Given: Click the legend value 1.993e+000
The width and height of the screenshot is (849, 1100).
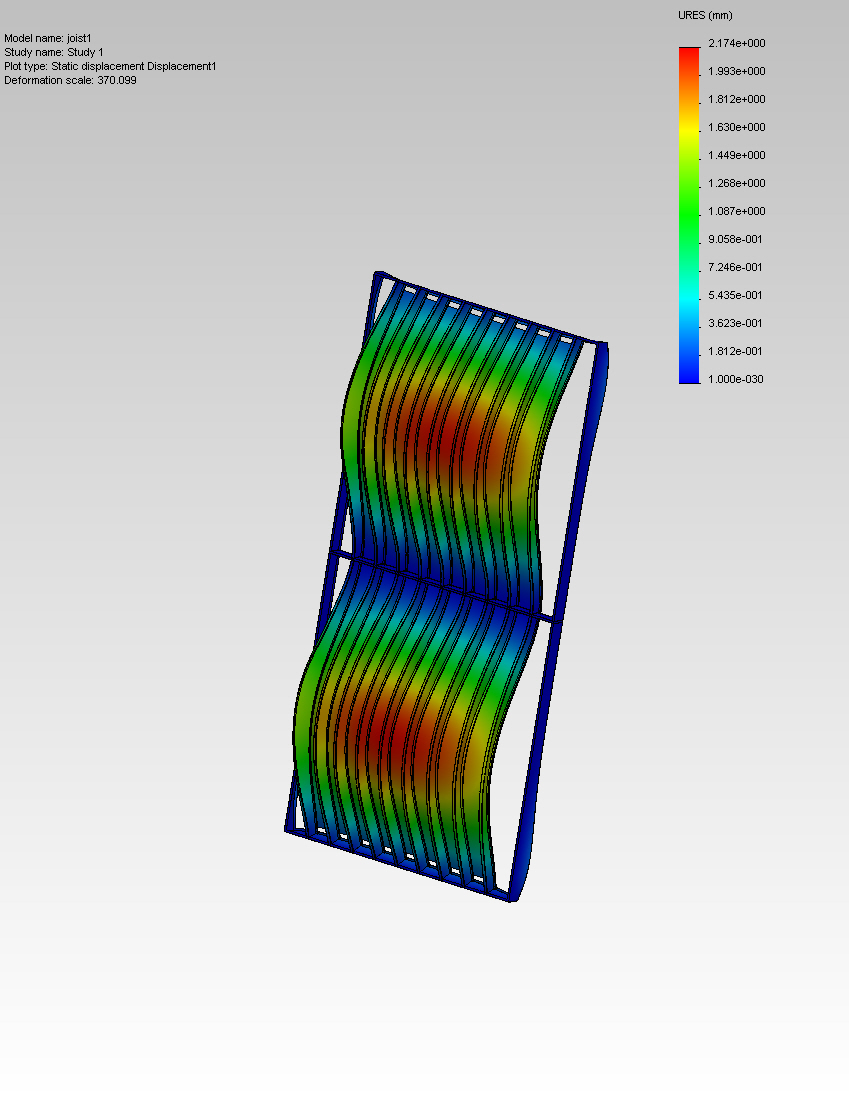Looking at the screenshot, I should click(x=737, y=72).
